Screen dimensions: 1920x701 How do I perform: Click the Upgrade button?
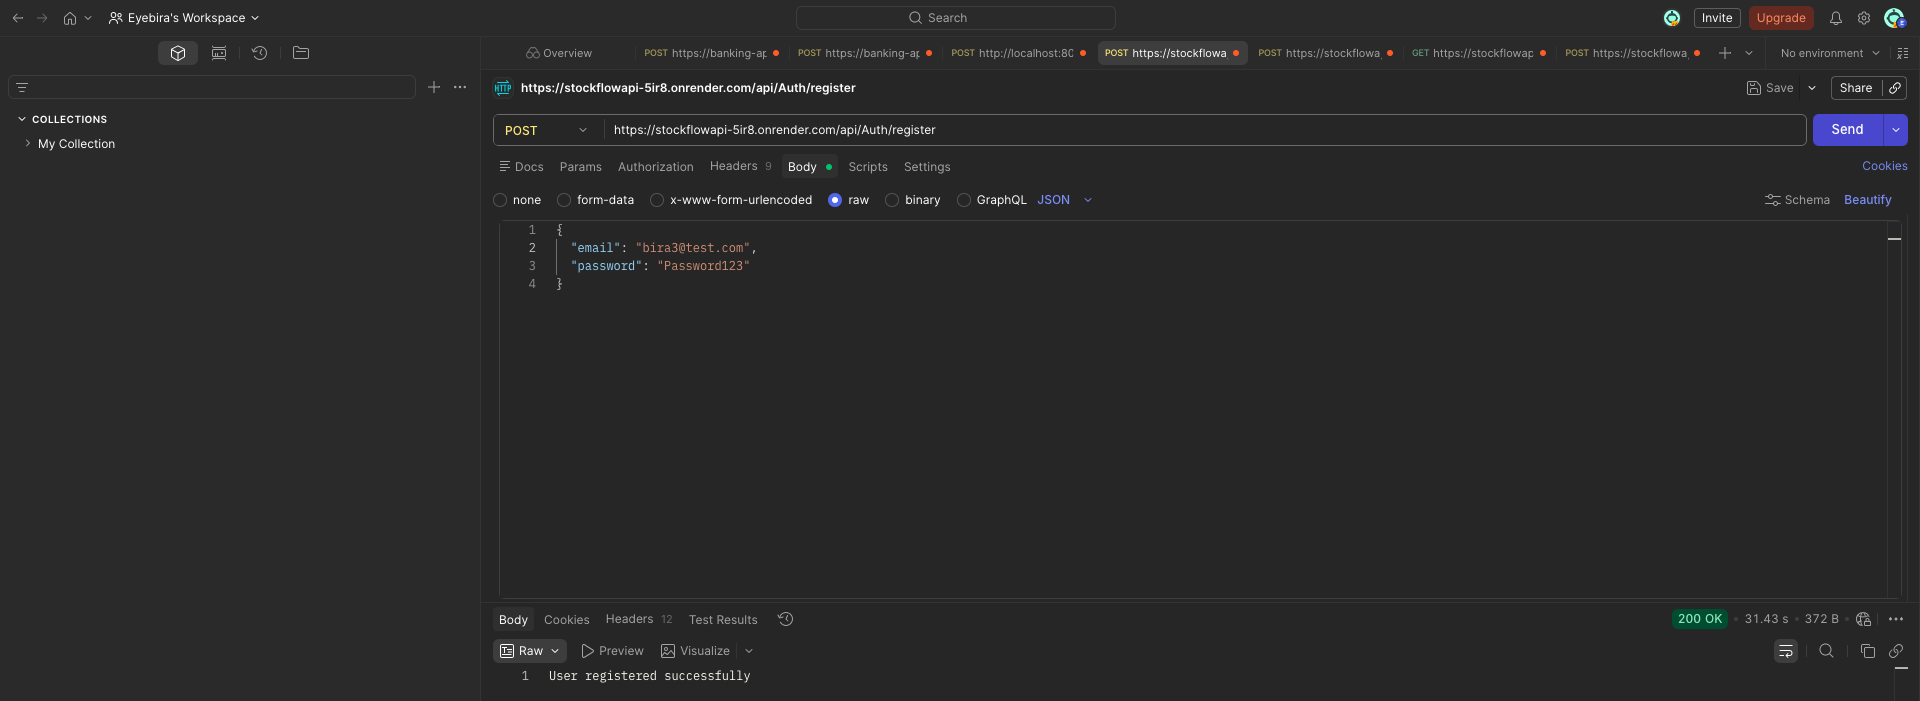pyautogui.click(x=1781, y=18)
